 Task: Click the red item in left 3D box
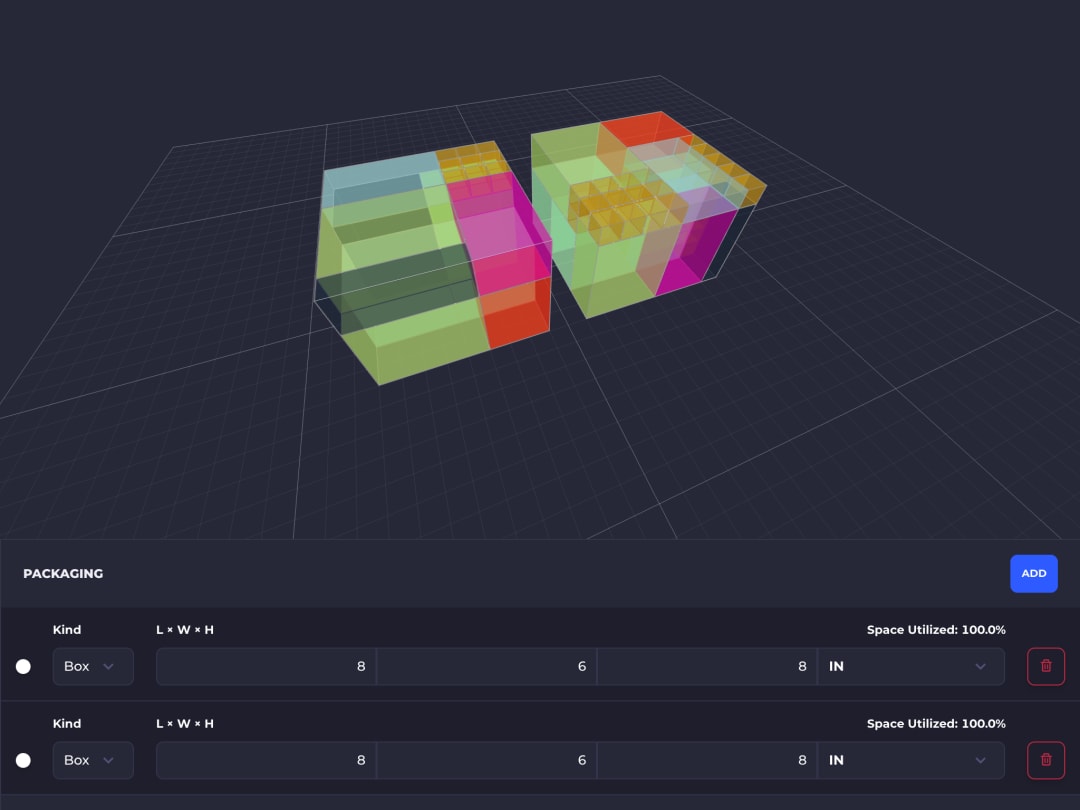517,313
